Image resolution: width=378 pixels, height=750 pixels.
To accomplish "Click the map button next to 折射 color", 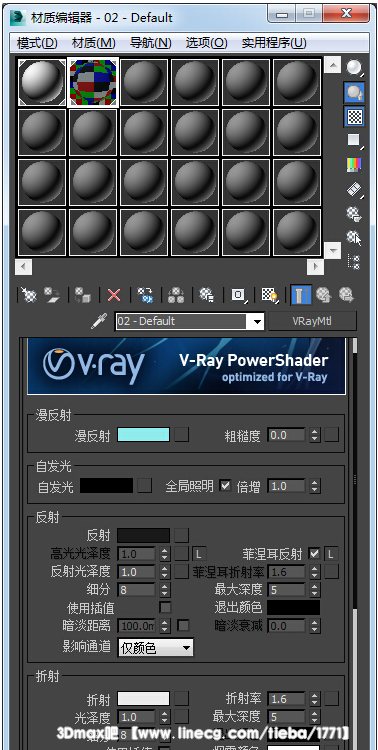I will click(181, 699).
